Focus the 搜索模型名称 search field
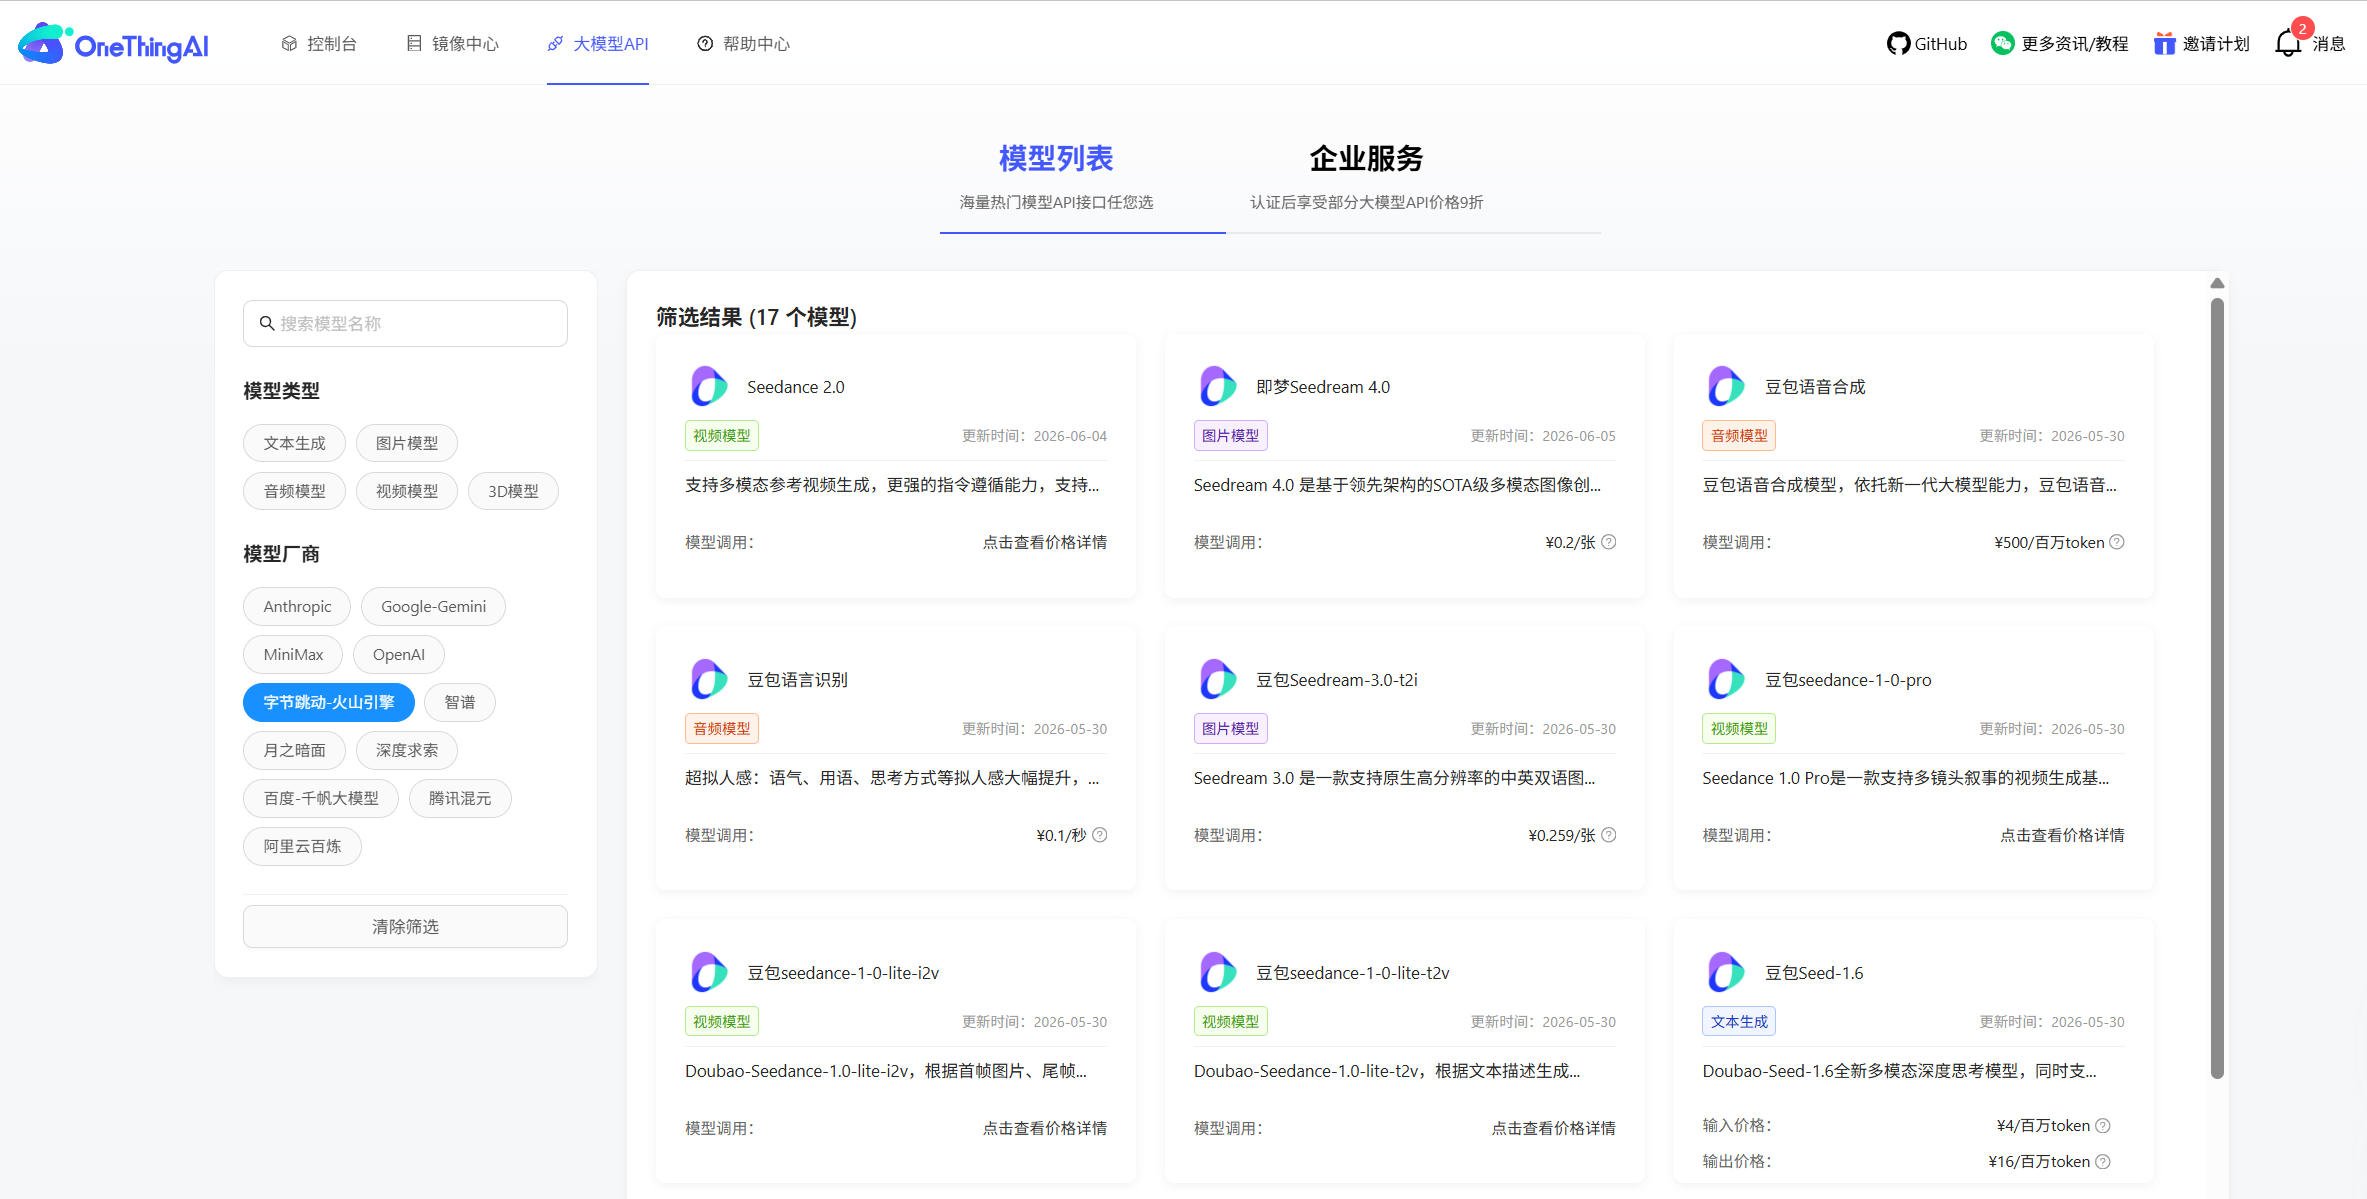2367x1199 pixels. (x=405, y=323)
